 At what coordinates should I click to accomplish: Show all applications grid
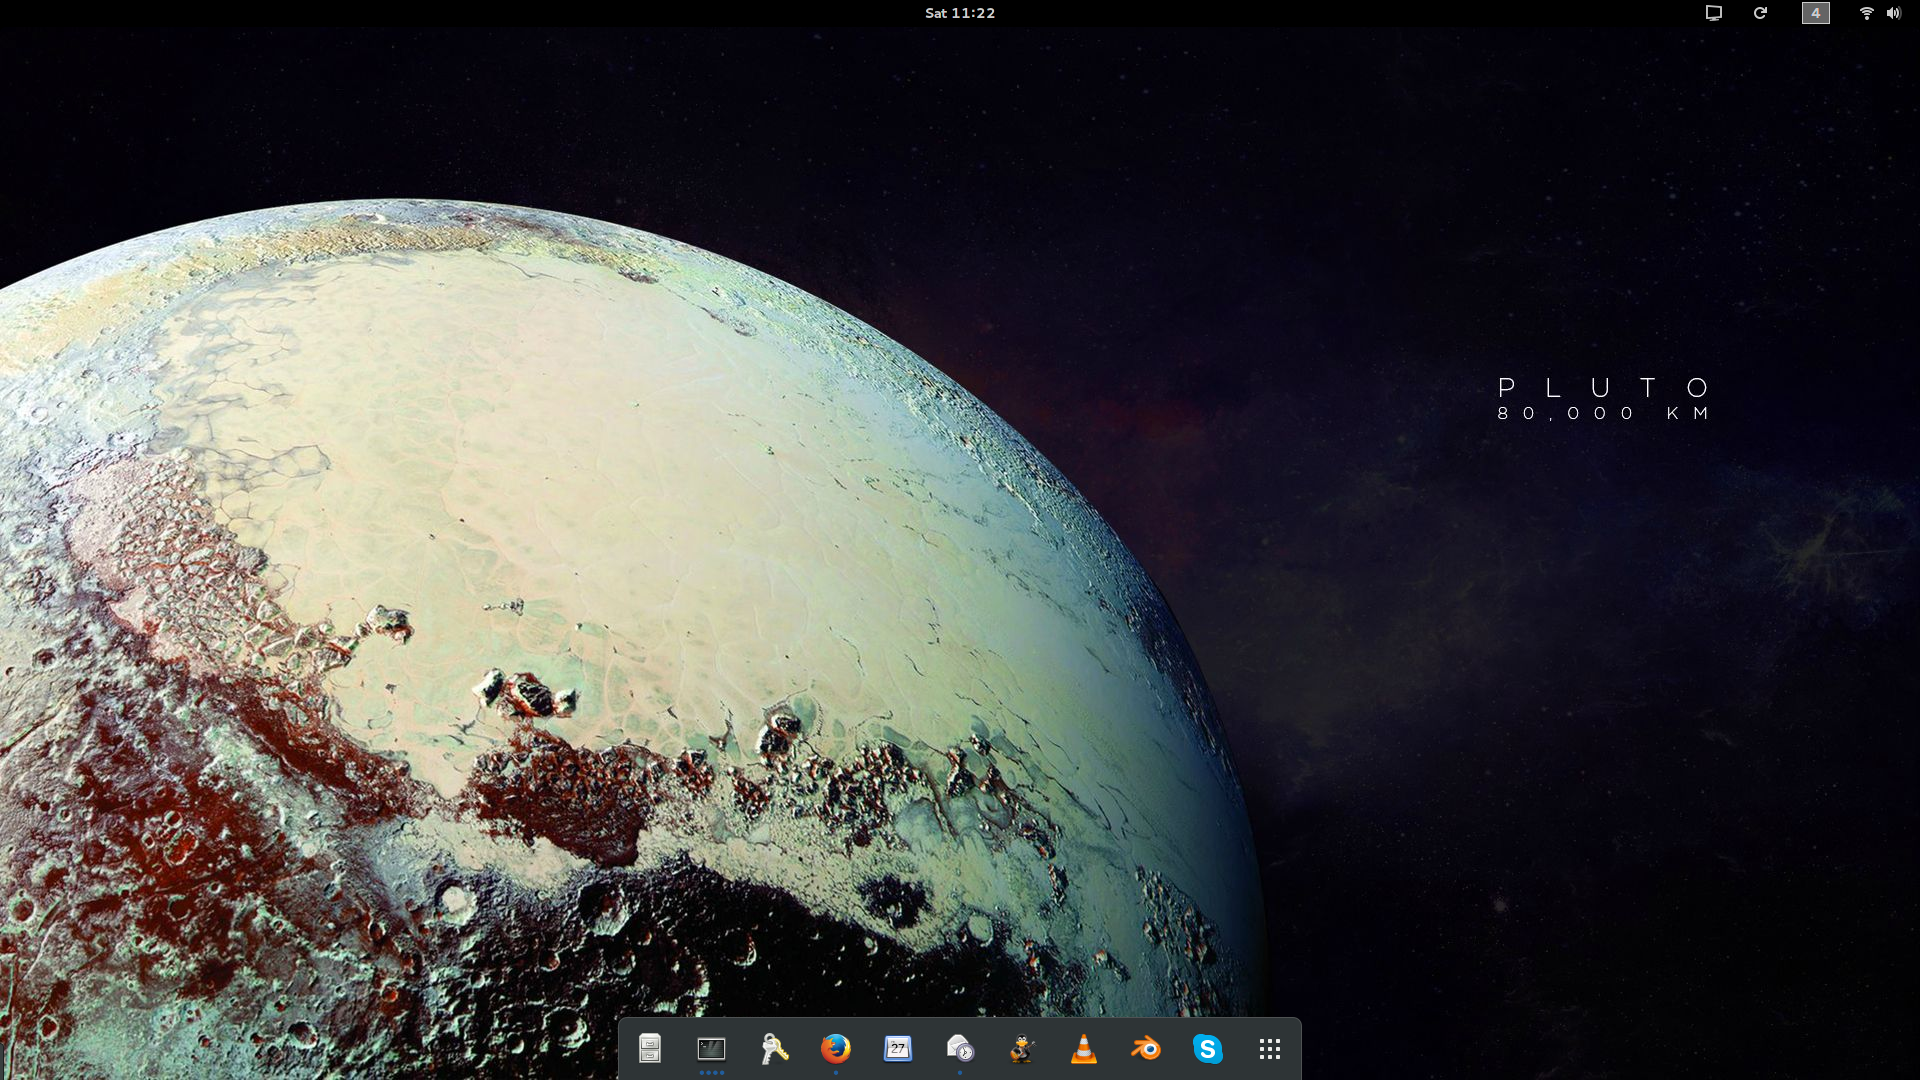tap(1270, 1048)
